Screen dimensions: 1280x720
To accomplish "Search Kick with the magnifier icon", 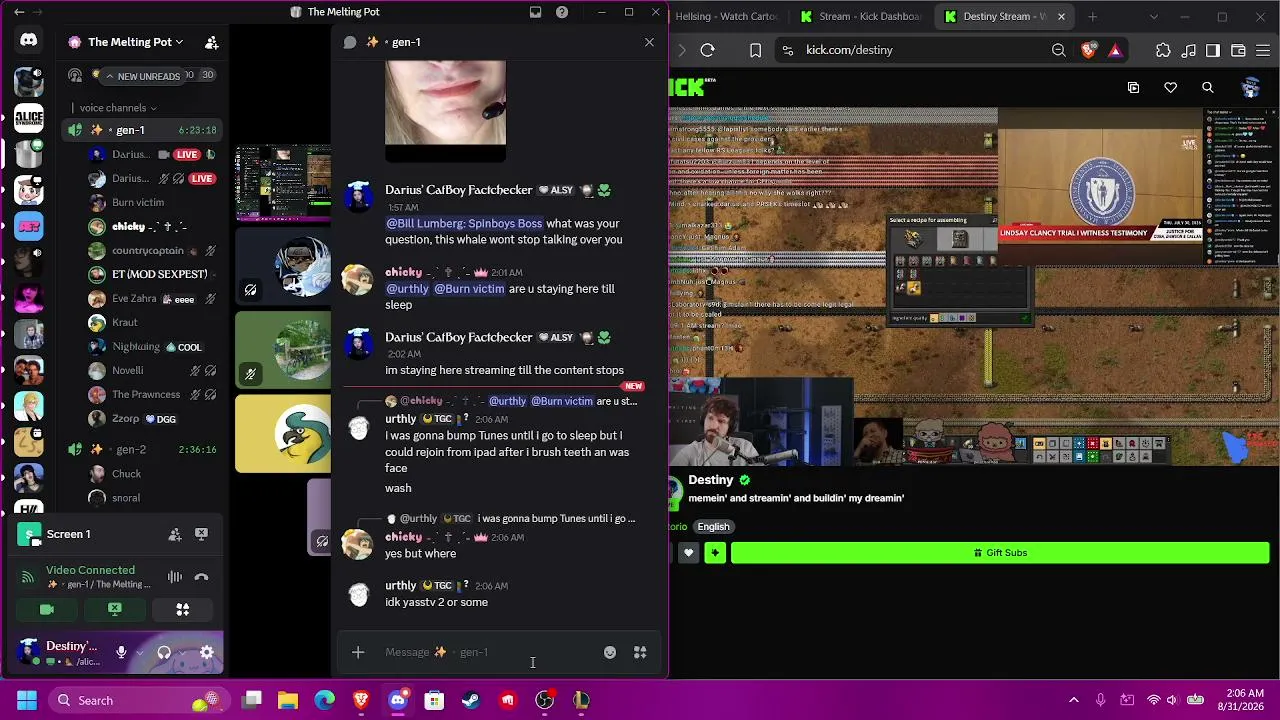I will click(1208, 88).
